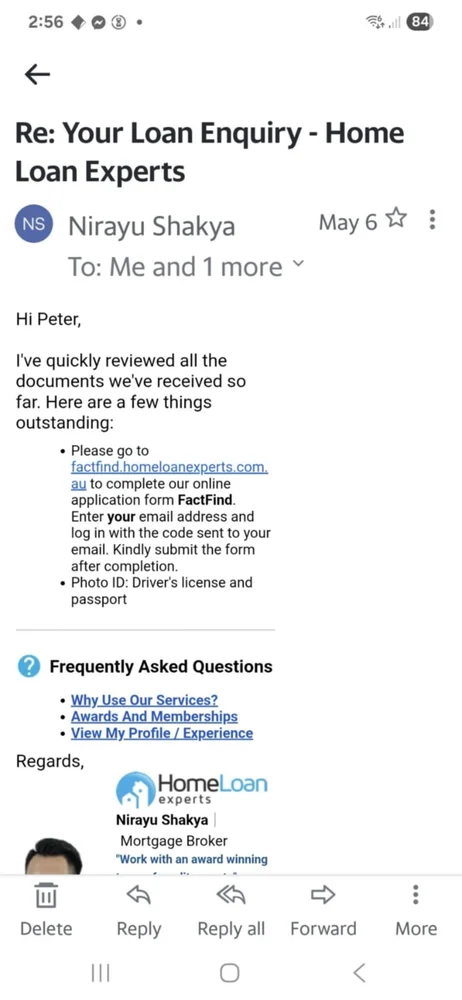Tap the HomeLoan experts logo
This screenshot has height=1000, width=462.
pos(191,788)
